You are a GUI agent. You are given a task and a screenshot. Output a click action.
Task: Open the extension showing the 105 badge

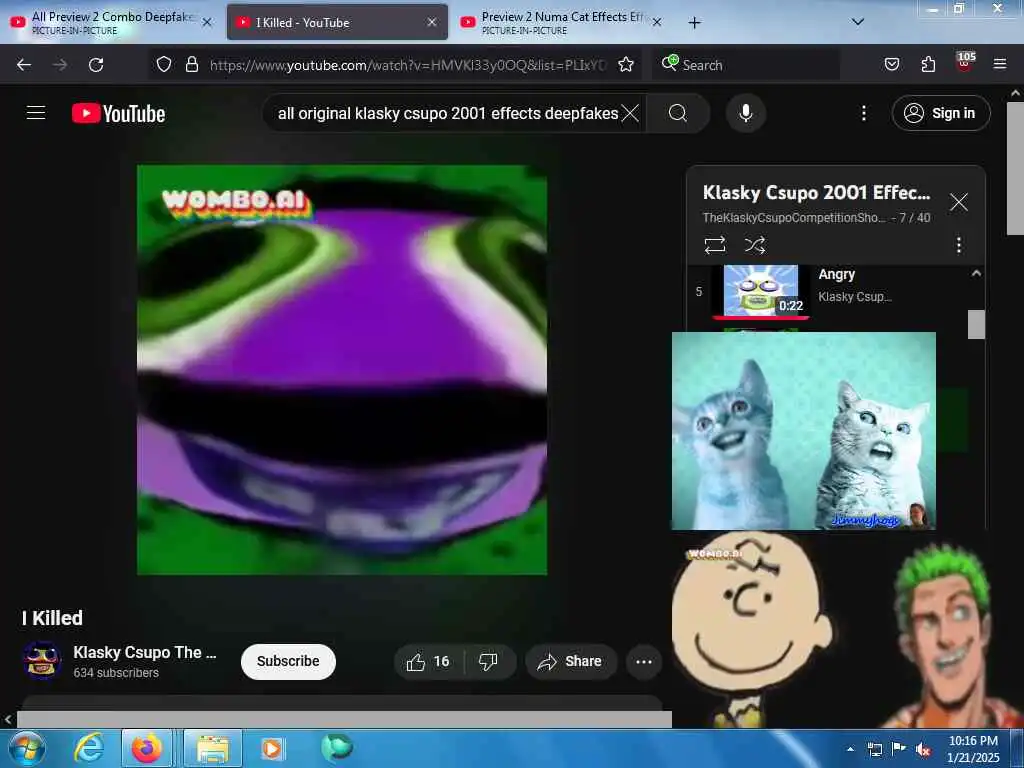pyautogui.click(x=965, y=63)
